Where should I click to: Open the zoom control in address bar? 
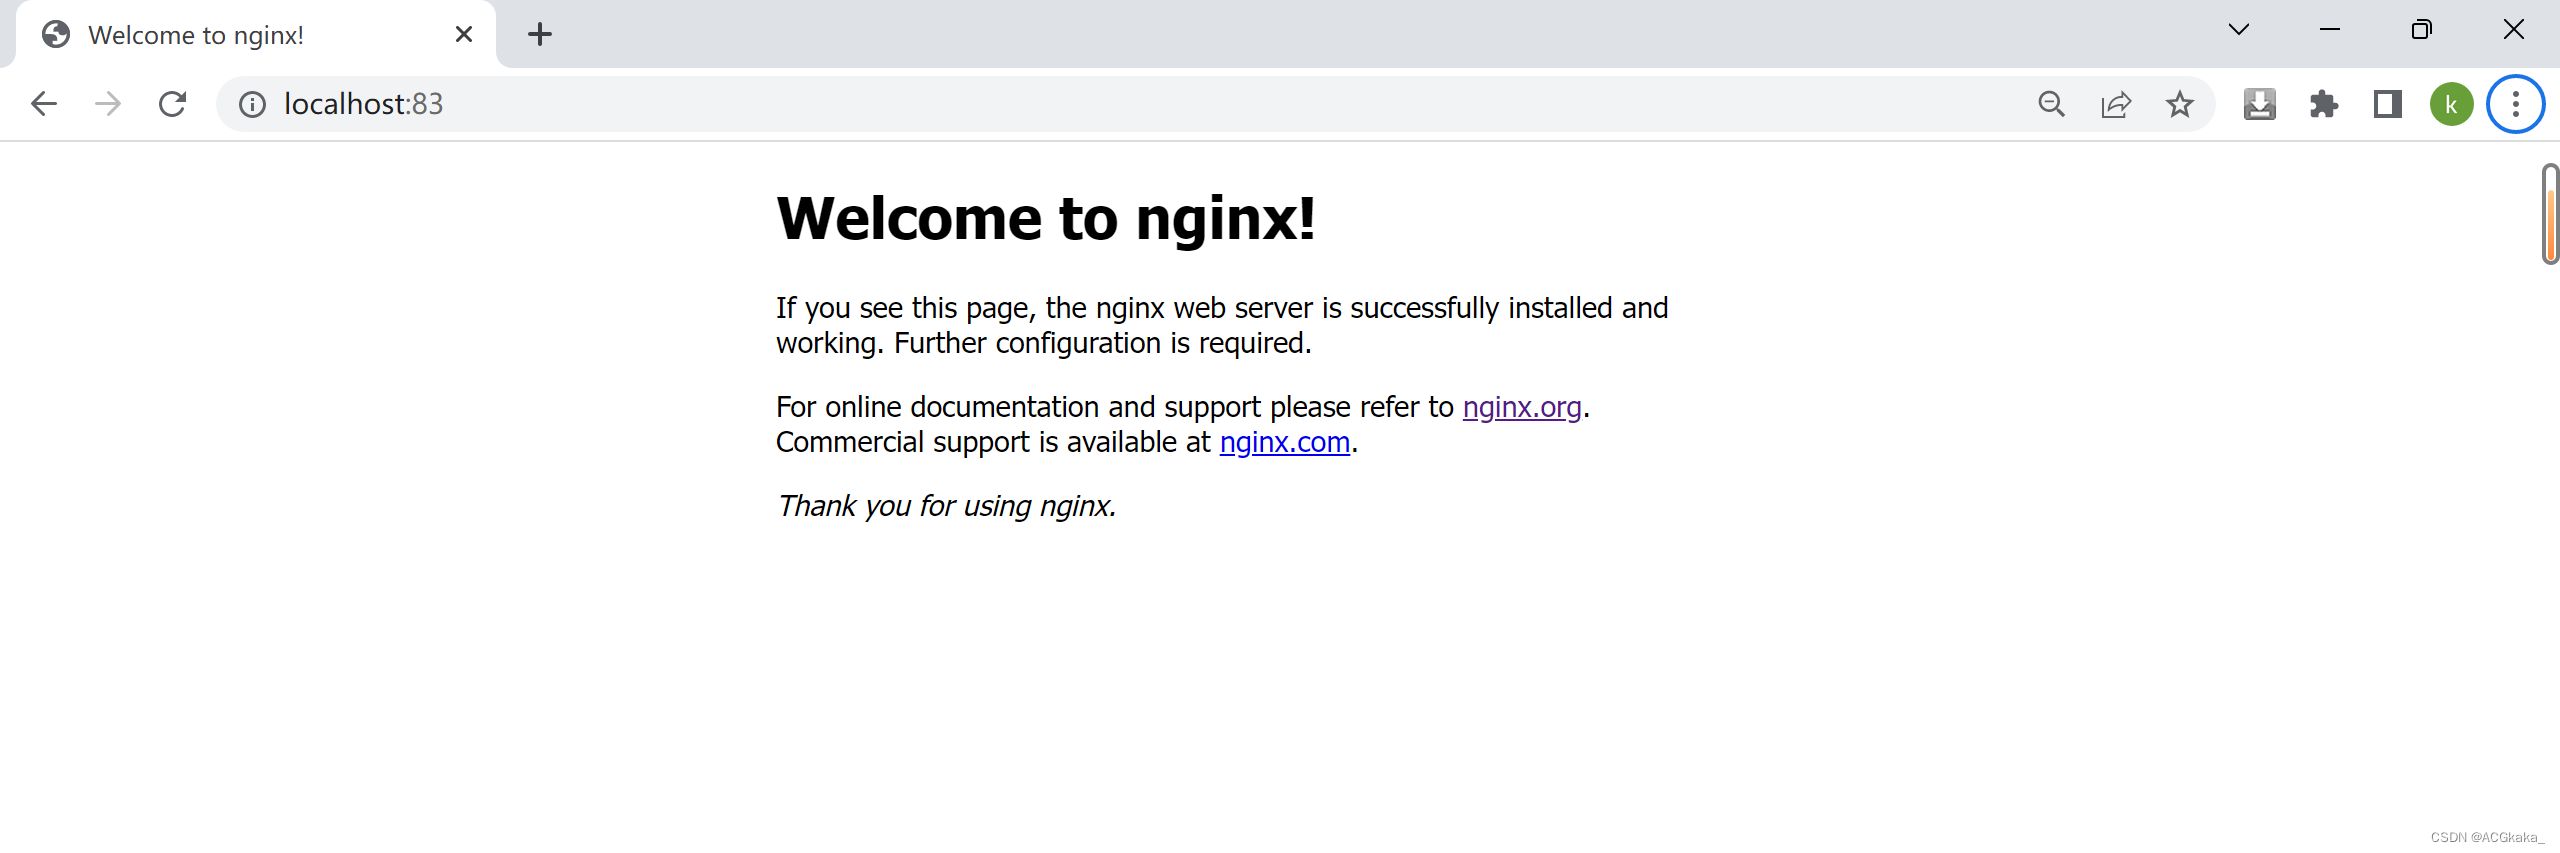[2052, 104]
